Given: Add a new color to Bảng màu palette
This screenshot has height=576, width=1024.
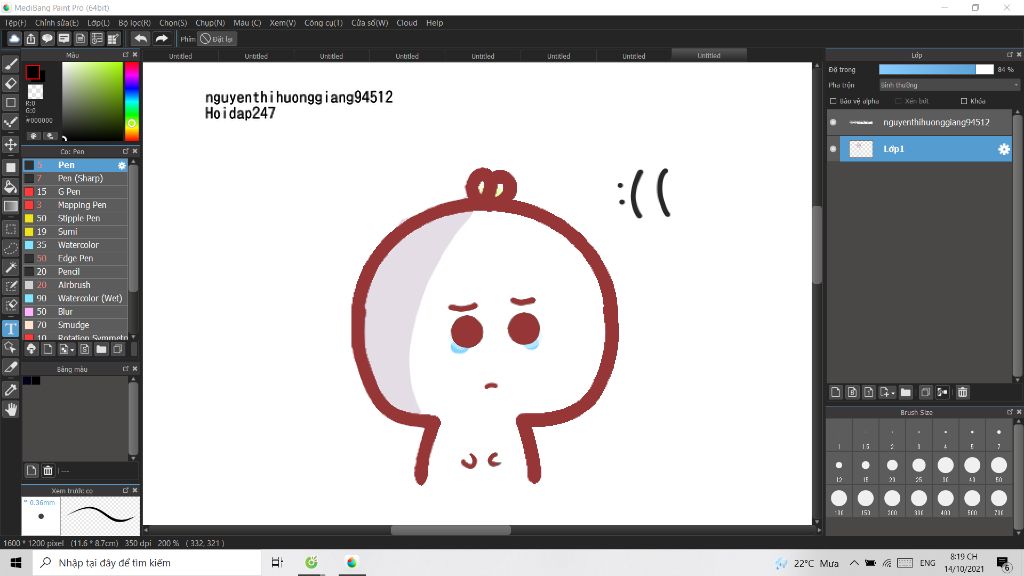Looking at the screenshot, I should [31, 470].
